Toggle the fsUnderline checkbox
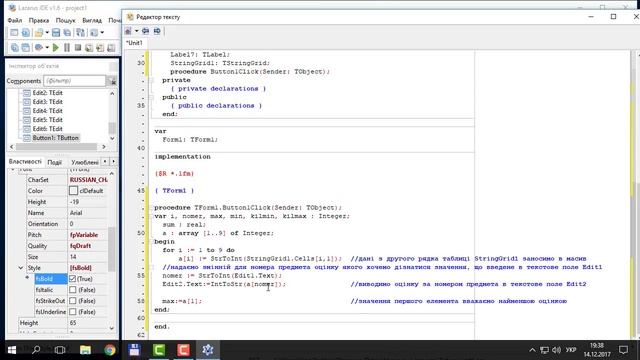Viewport: 640px width, 360px height. click(x=73, y=312)
